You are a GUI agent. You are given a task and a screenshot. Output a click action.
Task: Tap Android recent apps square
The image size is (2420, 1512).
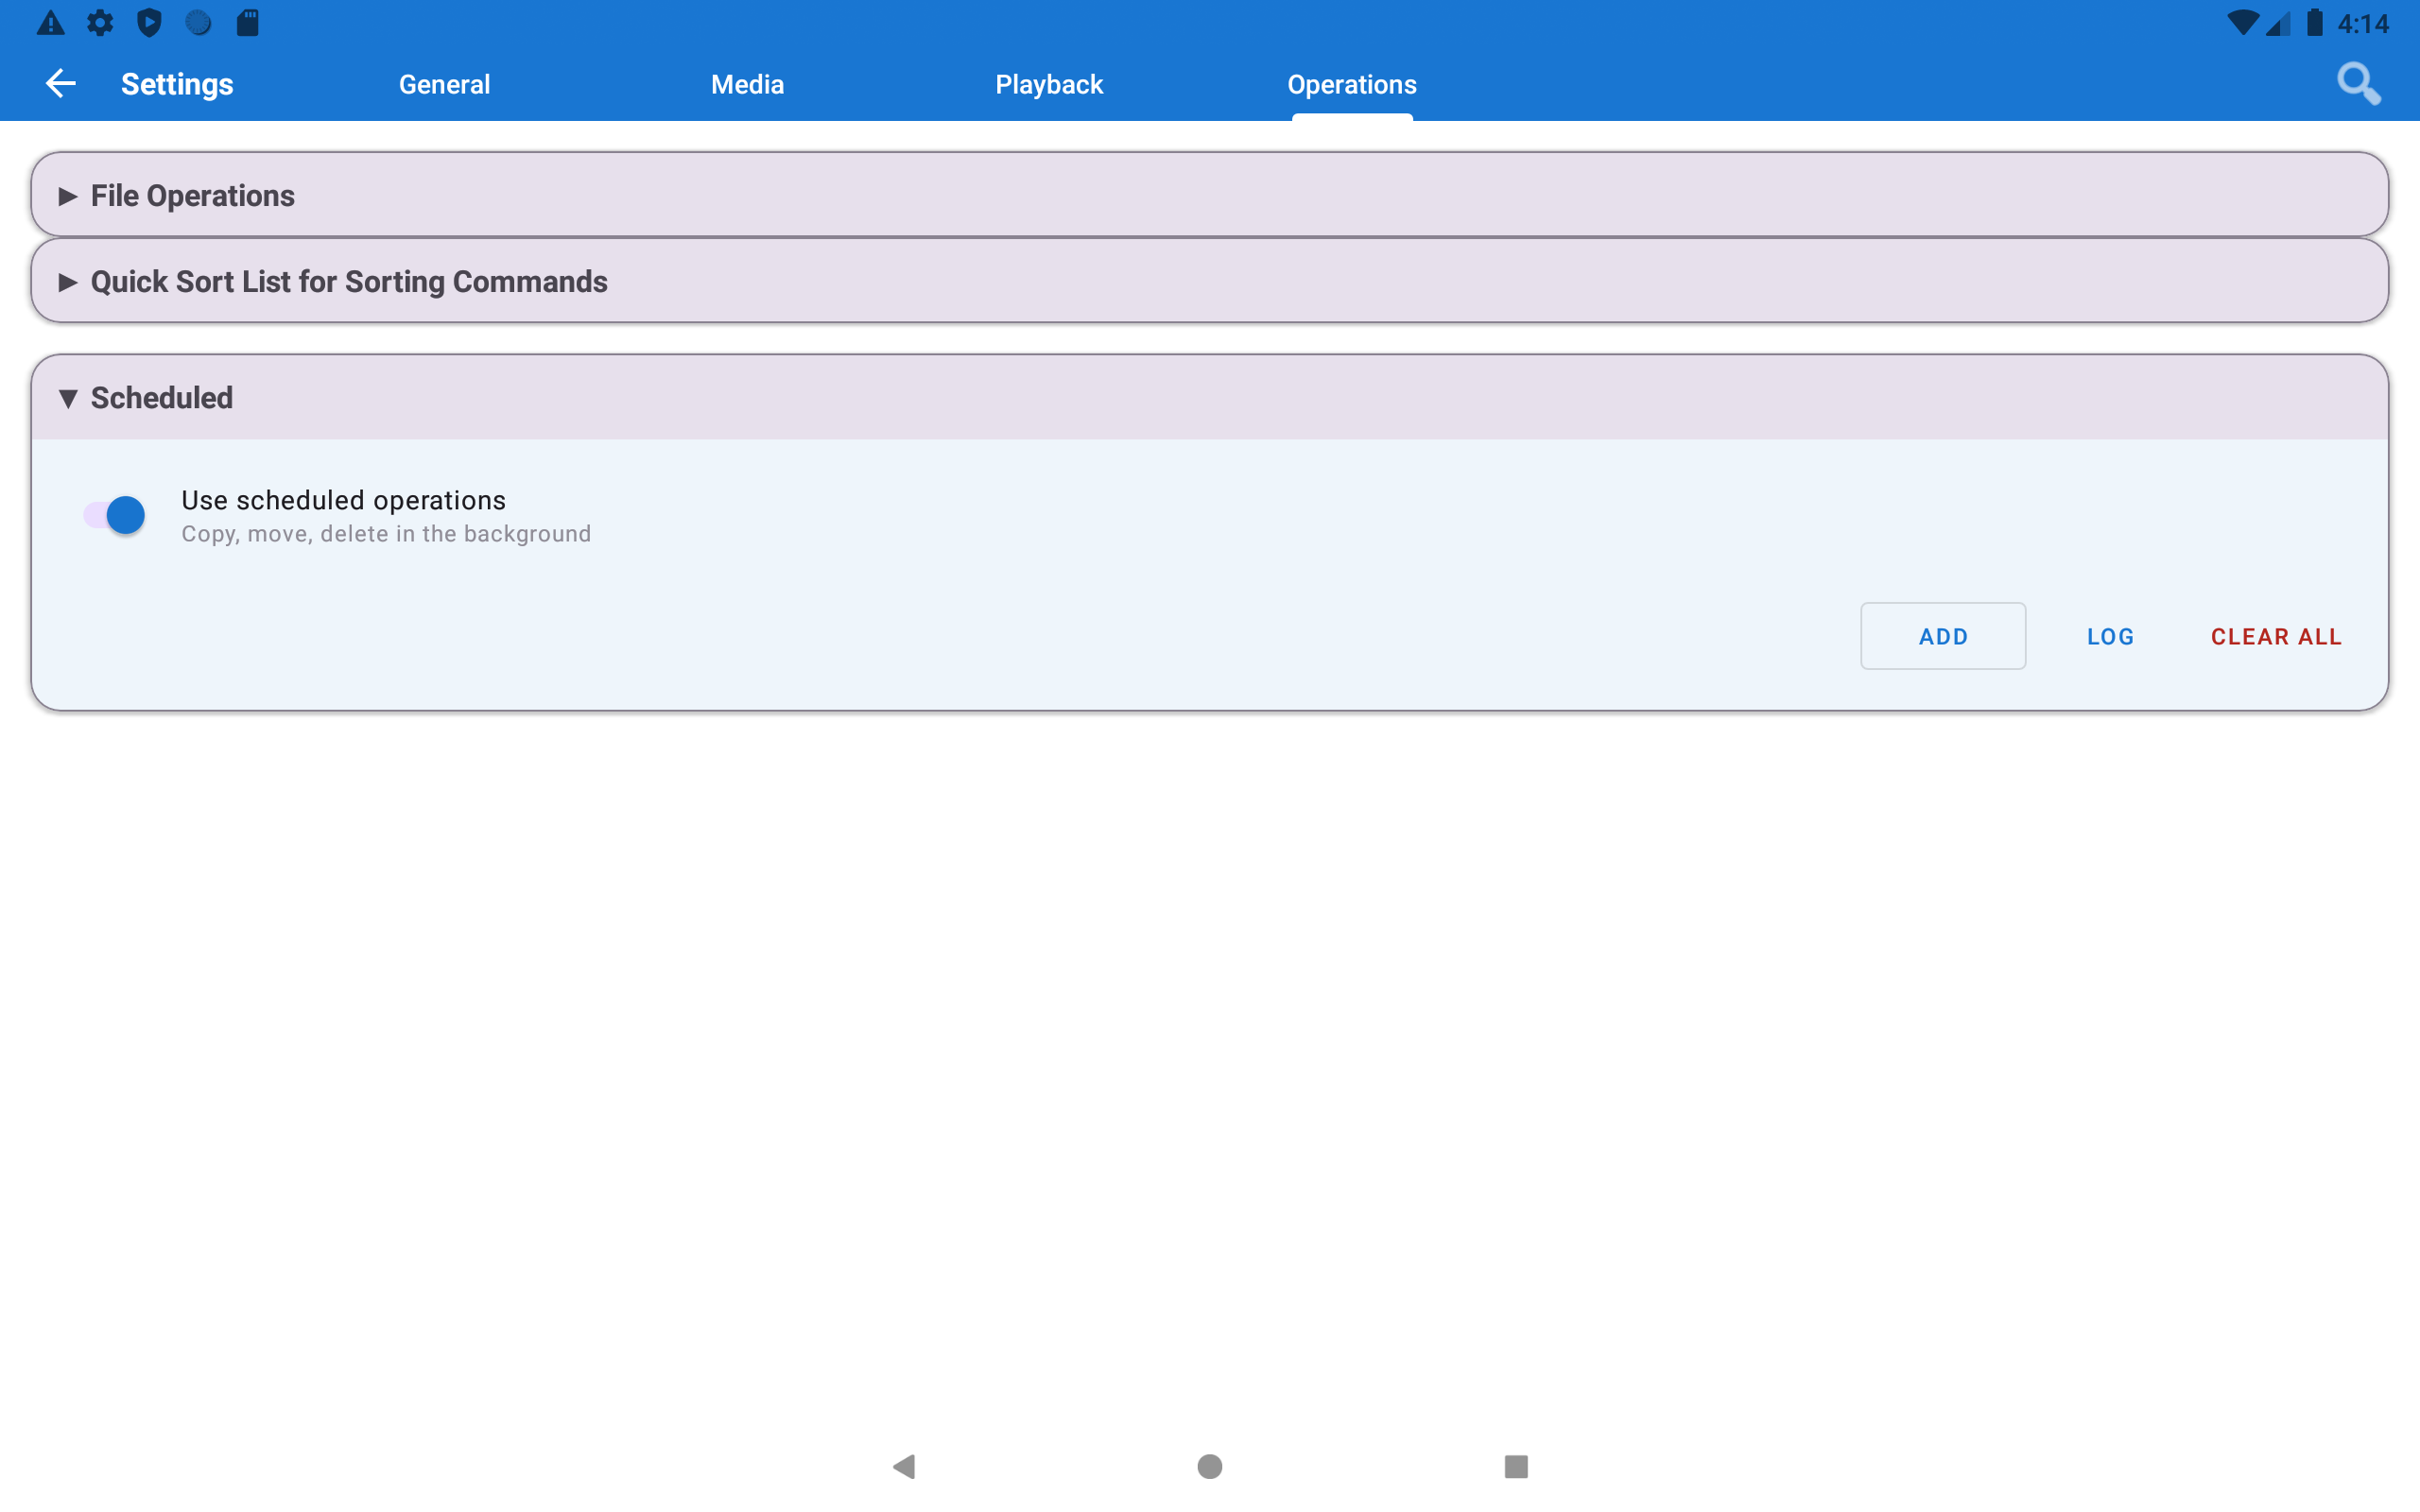coord(1516,1466)
